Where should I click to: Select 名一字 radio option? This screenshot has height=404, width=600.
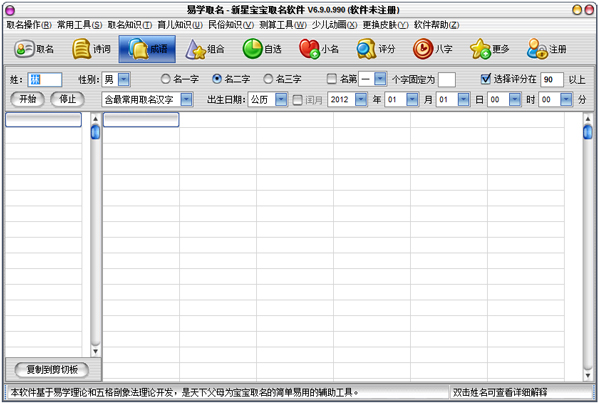pos(165,79)
